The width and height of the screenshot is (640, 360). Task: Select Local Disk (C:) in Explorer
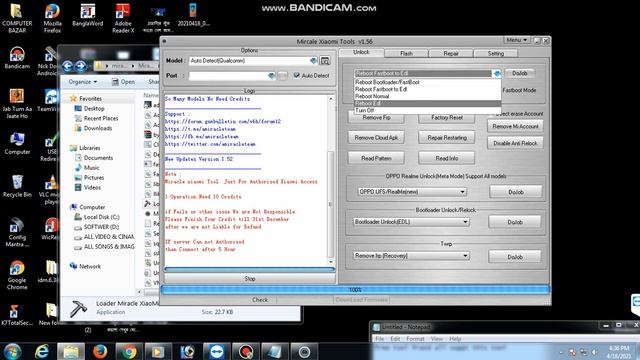tap(102, 217)
